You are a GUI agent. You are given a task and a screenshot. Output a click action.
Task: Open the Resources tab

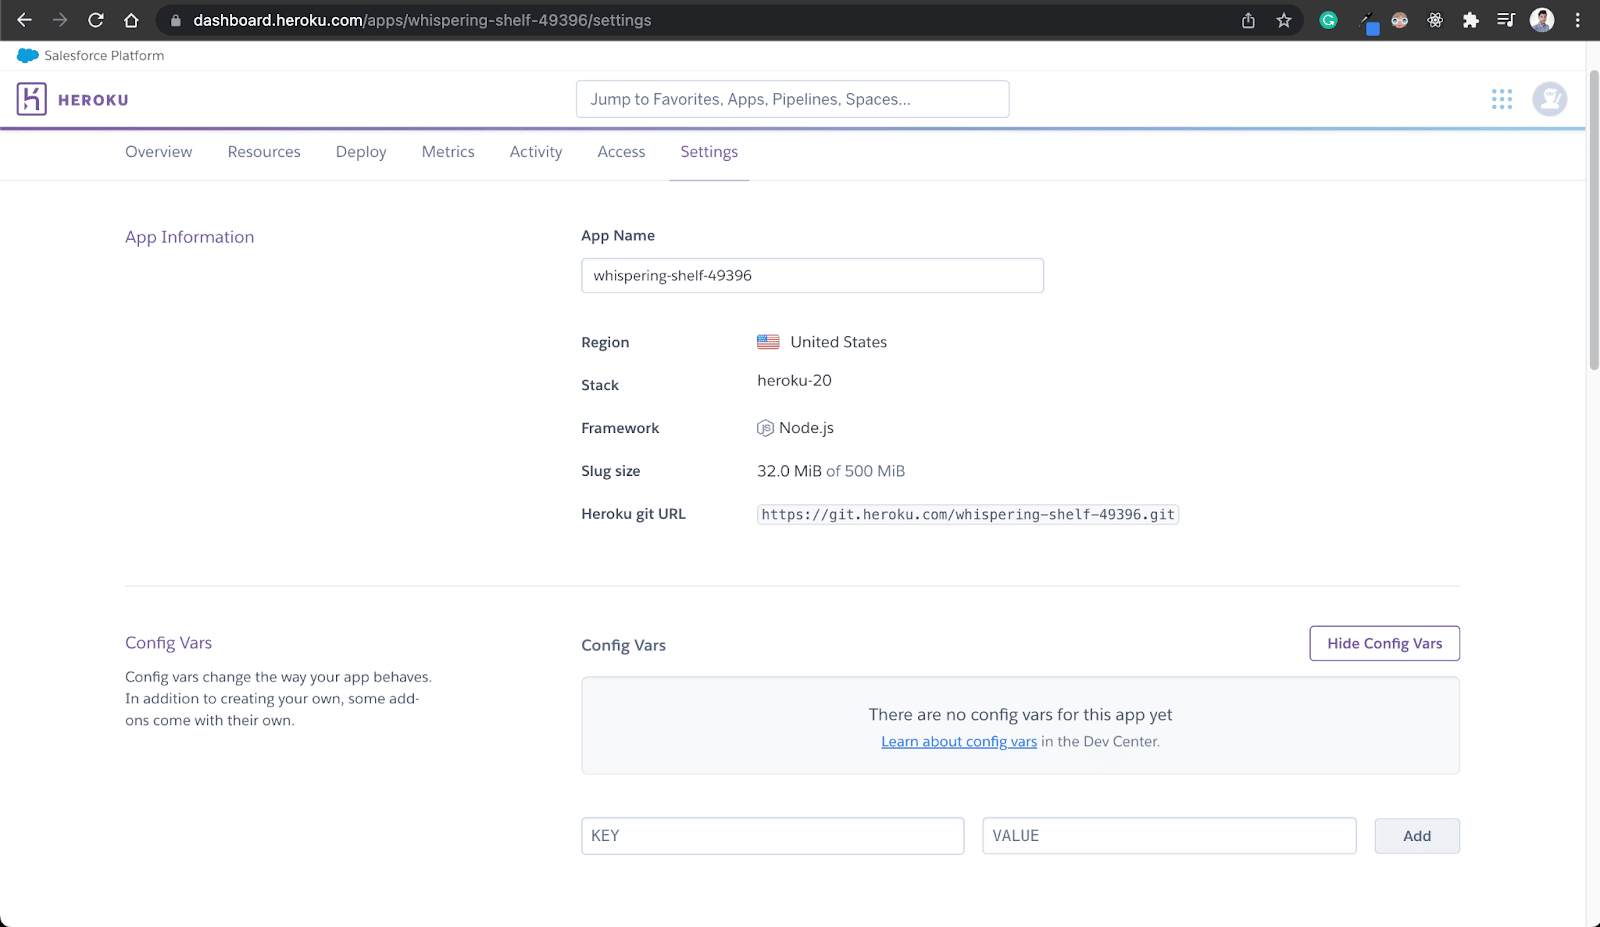click(x=264, y=152)
